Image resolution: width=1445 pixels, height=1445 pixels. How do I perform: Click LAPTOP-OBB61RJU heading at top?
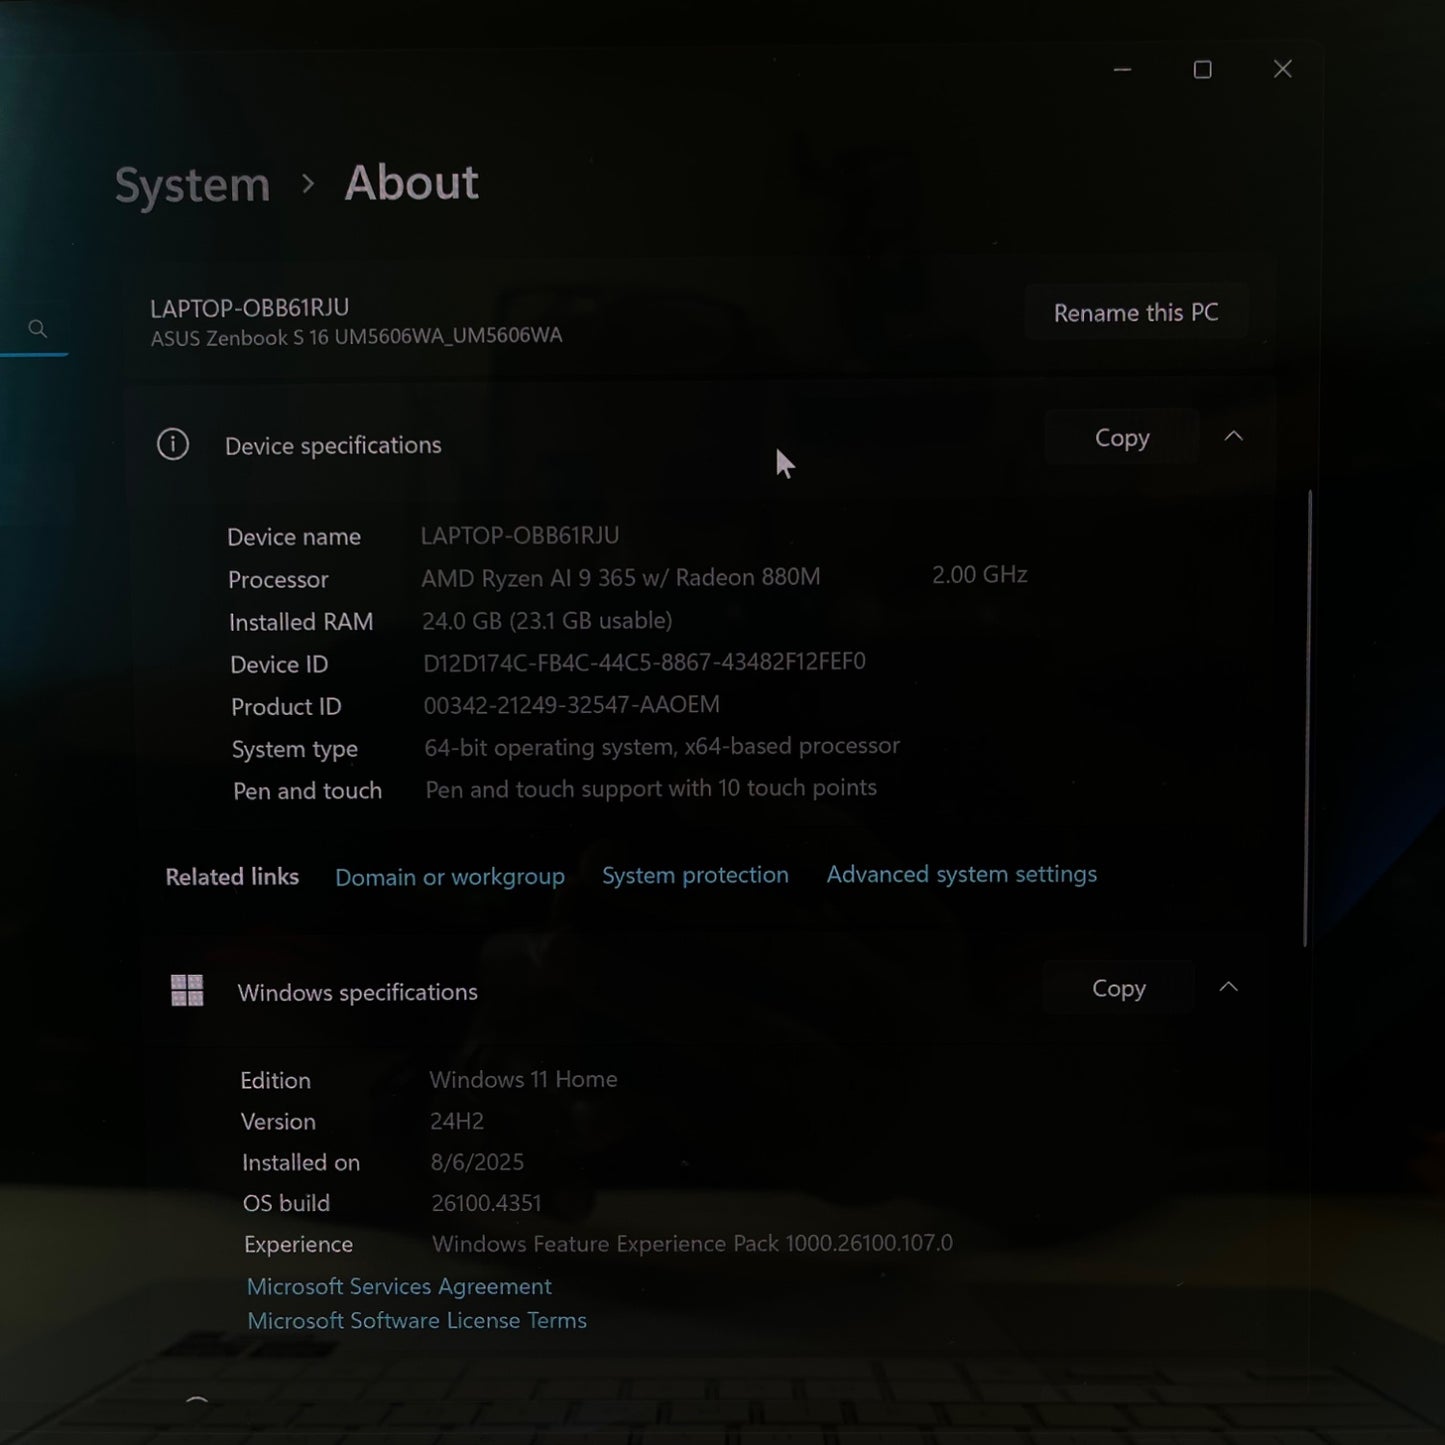pyautogui.click(x=250, y=308)
